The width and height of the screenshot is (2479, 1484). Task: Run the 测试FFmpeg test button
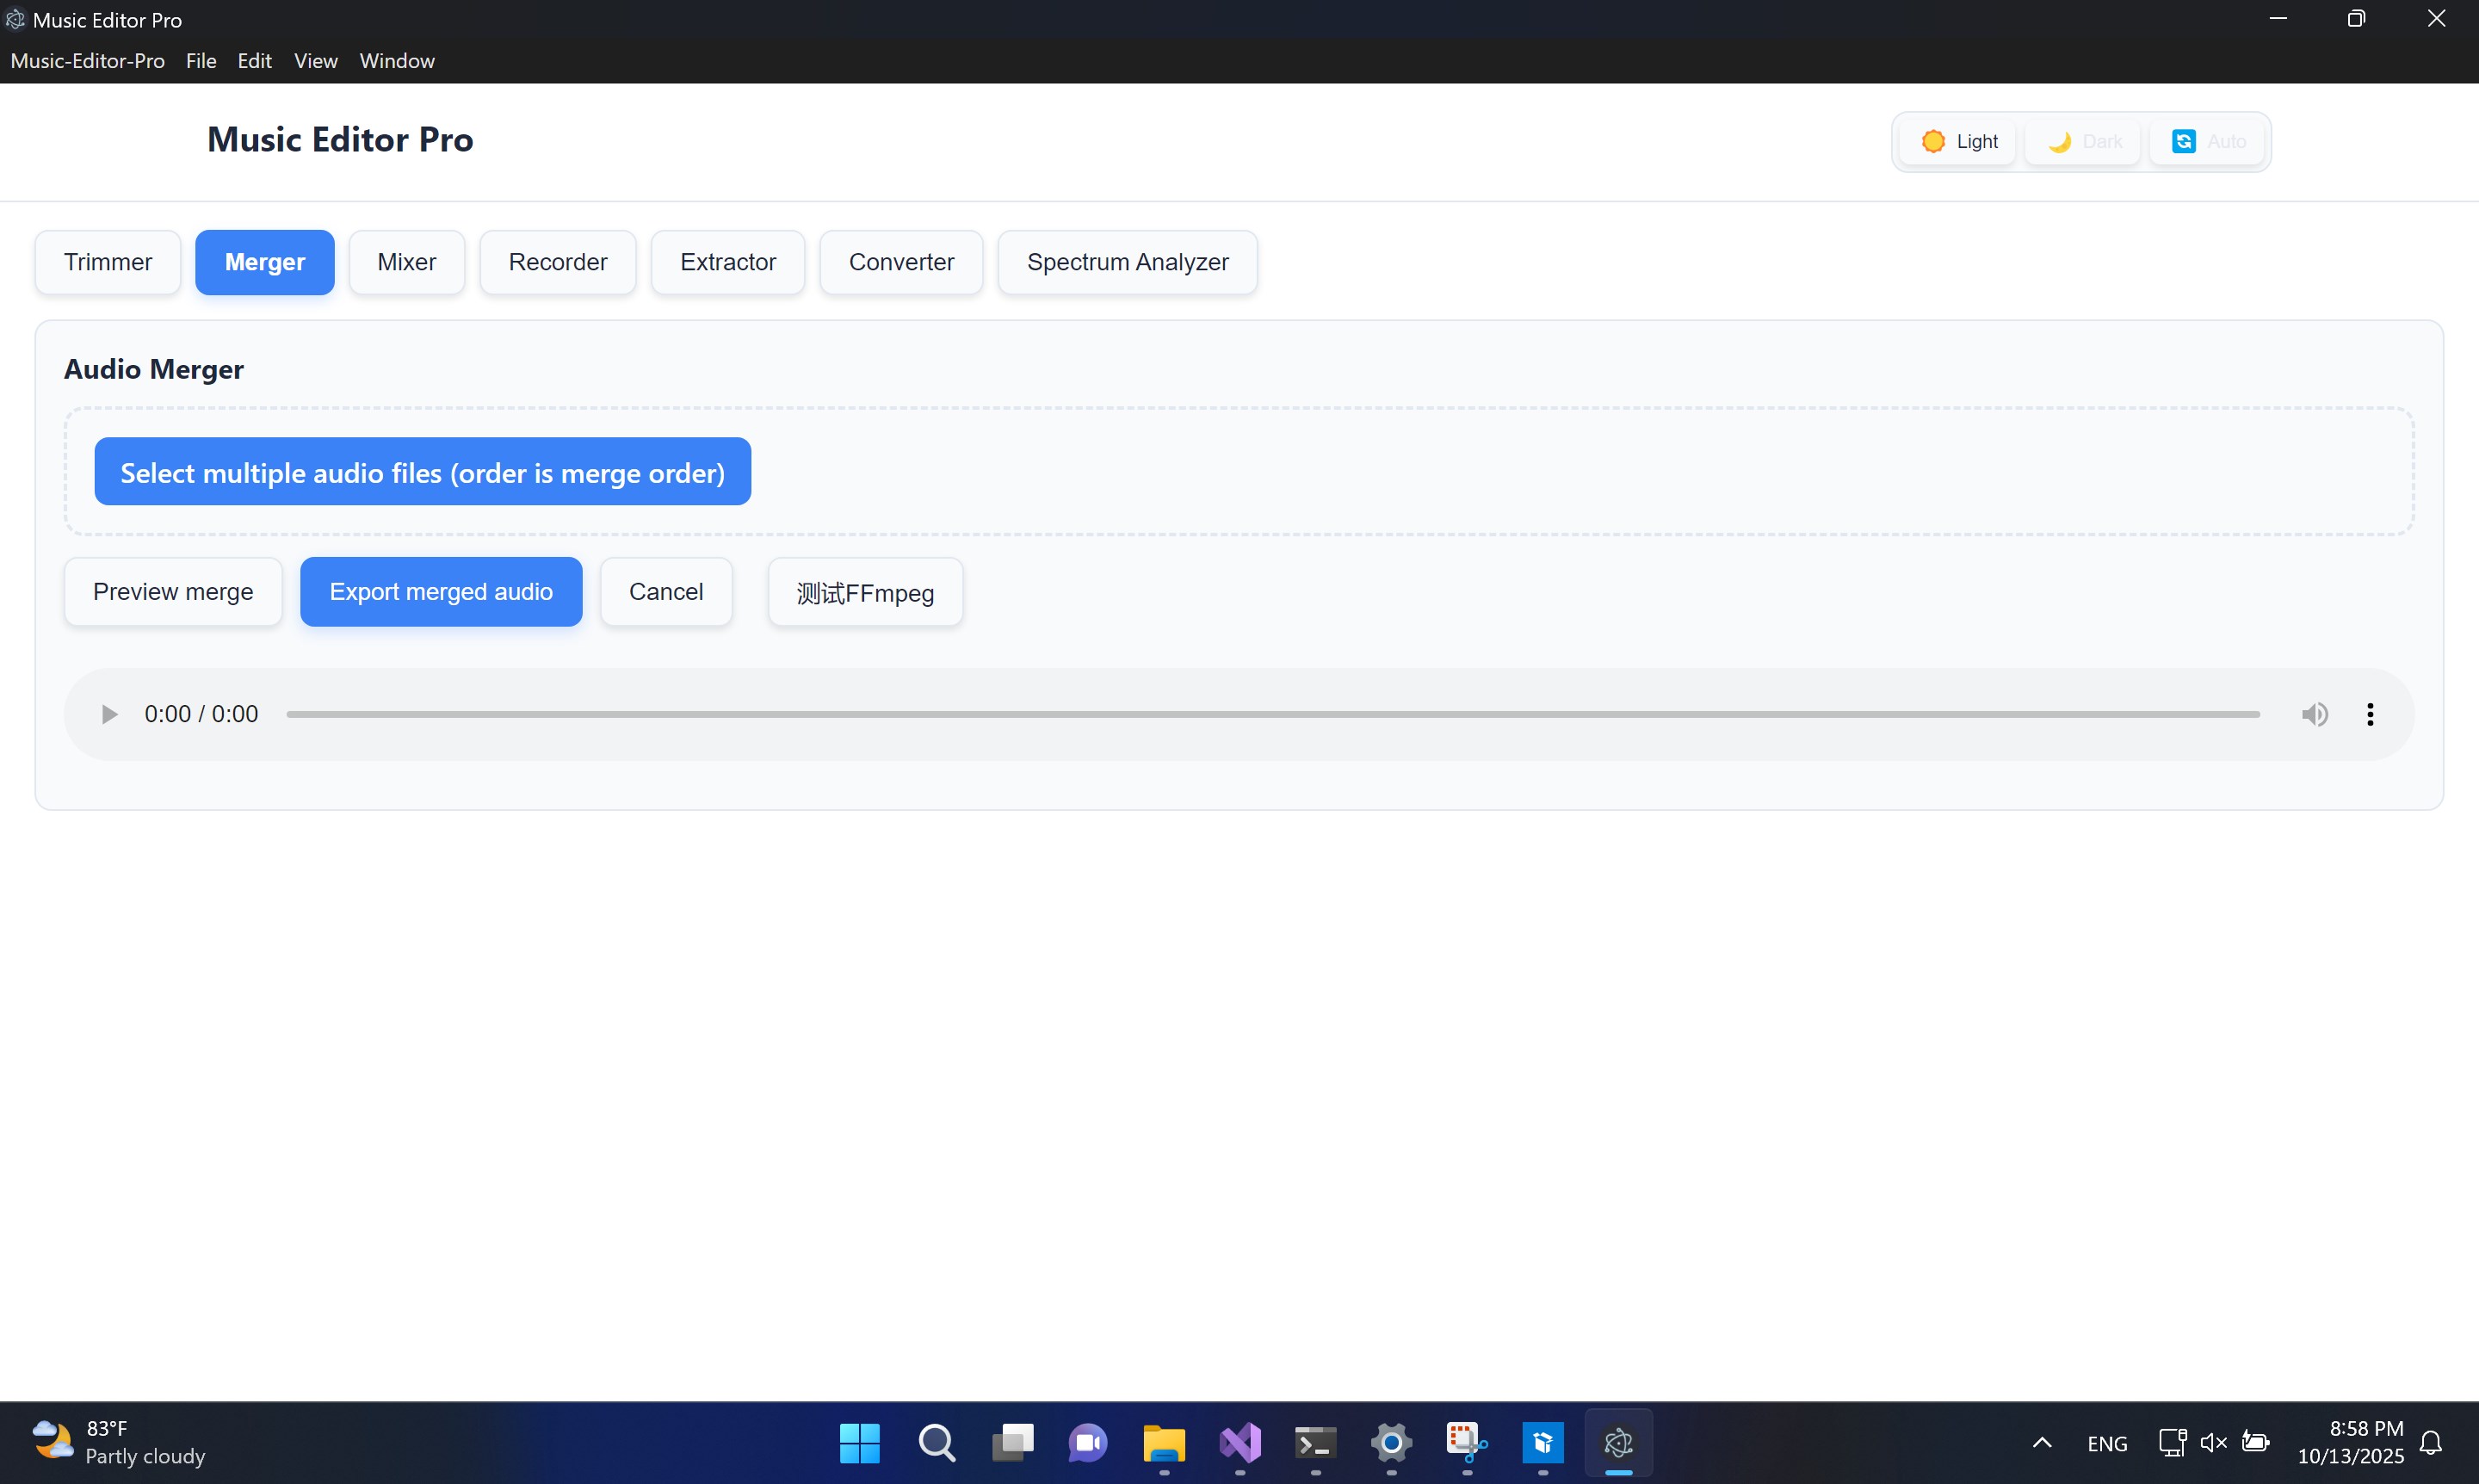865,592
